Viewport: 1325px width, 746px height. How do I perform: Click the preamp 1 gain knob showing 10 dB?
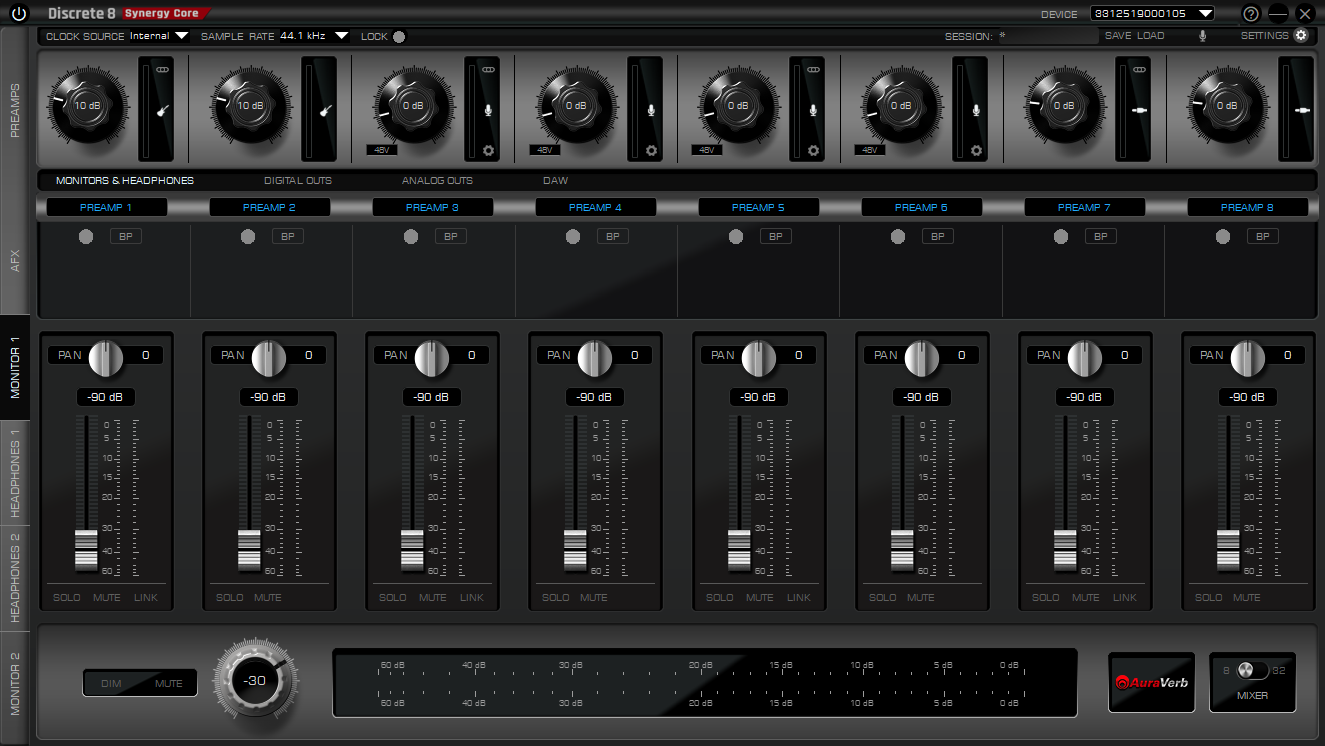87,105
